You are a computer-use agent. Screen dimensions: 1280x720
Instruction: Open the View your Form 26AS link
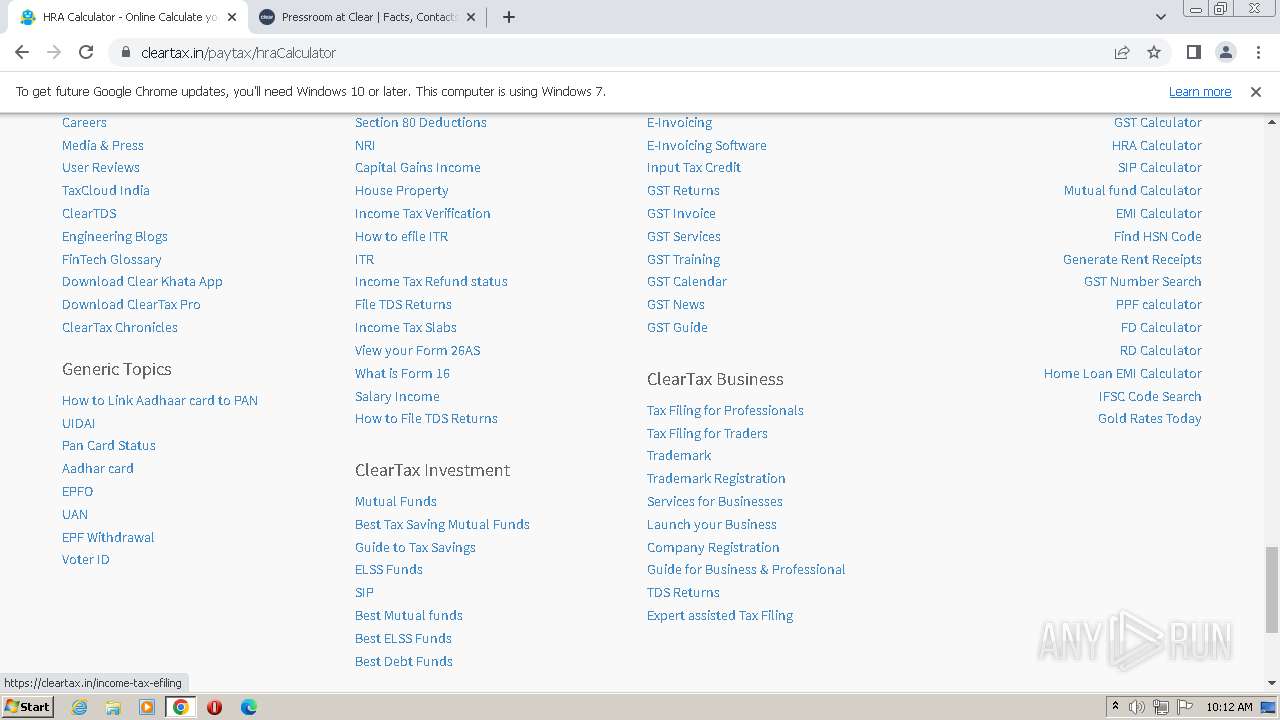pyautogui.click(x=418, y=350)
